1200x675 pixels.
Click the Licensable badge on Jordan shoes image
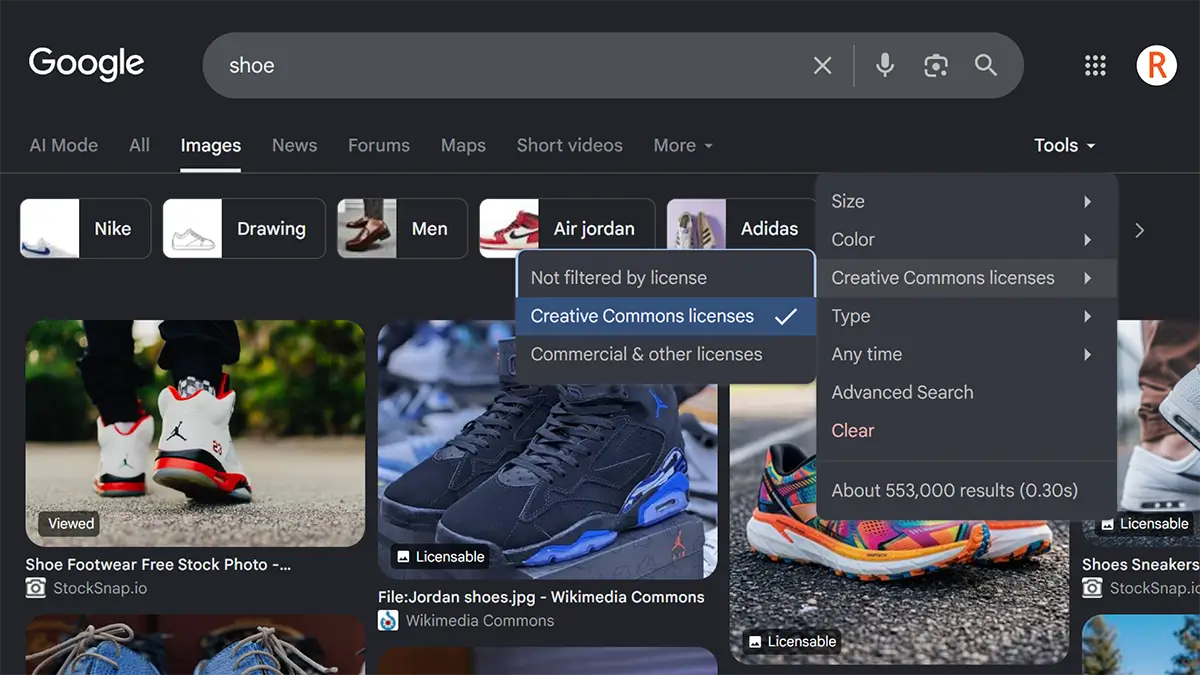(x=439, y=557)
